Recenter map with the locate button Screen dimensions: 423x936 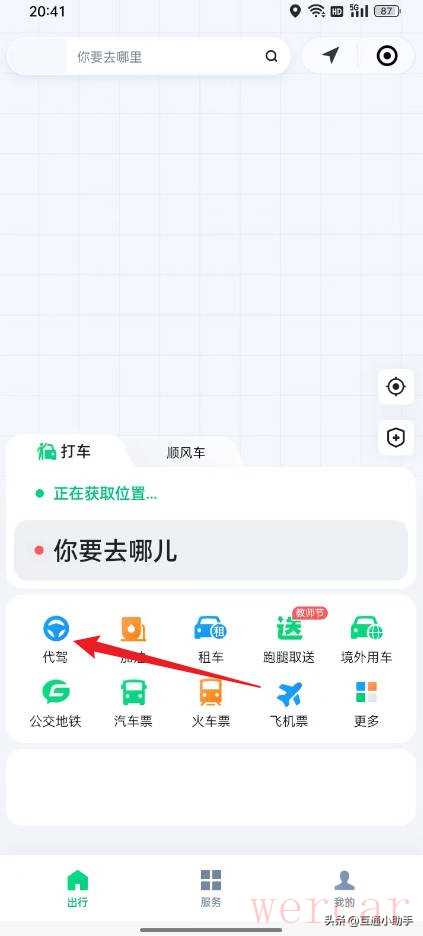[396, 387]
